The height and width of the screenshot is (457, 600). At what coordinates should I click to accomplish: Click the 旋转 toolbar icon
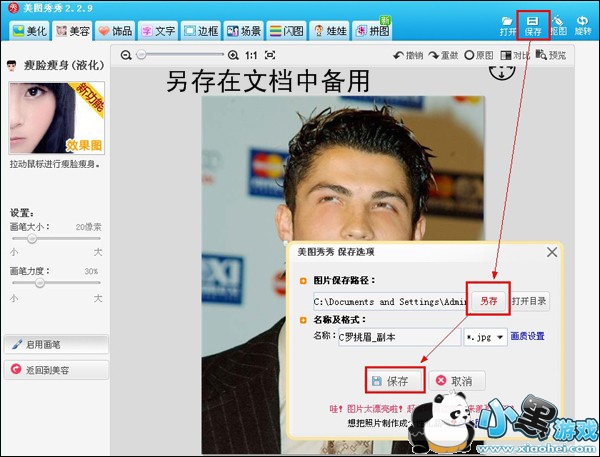click(583, 26)
